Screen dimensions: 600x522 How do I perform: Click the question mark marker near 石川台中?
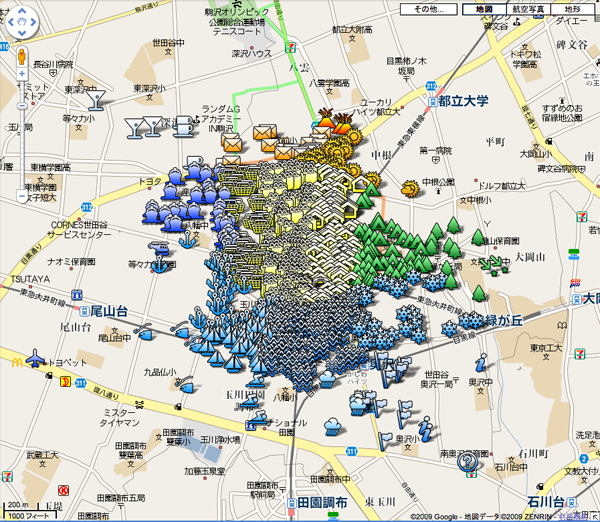pyautogui.click(x=467, y=461)
